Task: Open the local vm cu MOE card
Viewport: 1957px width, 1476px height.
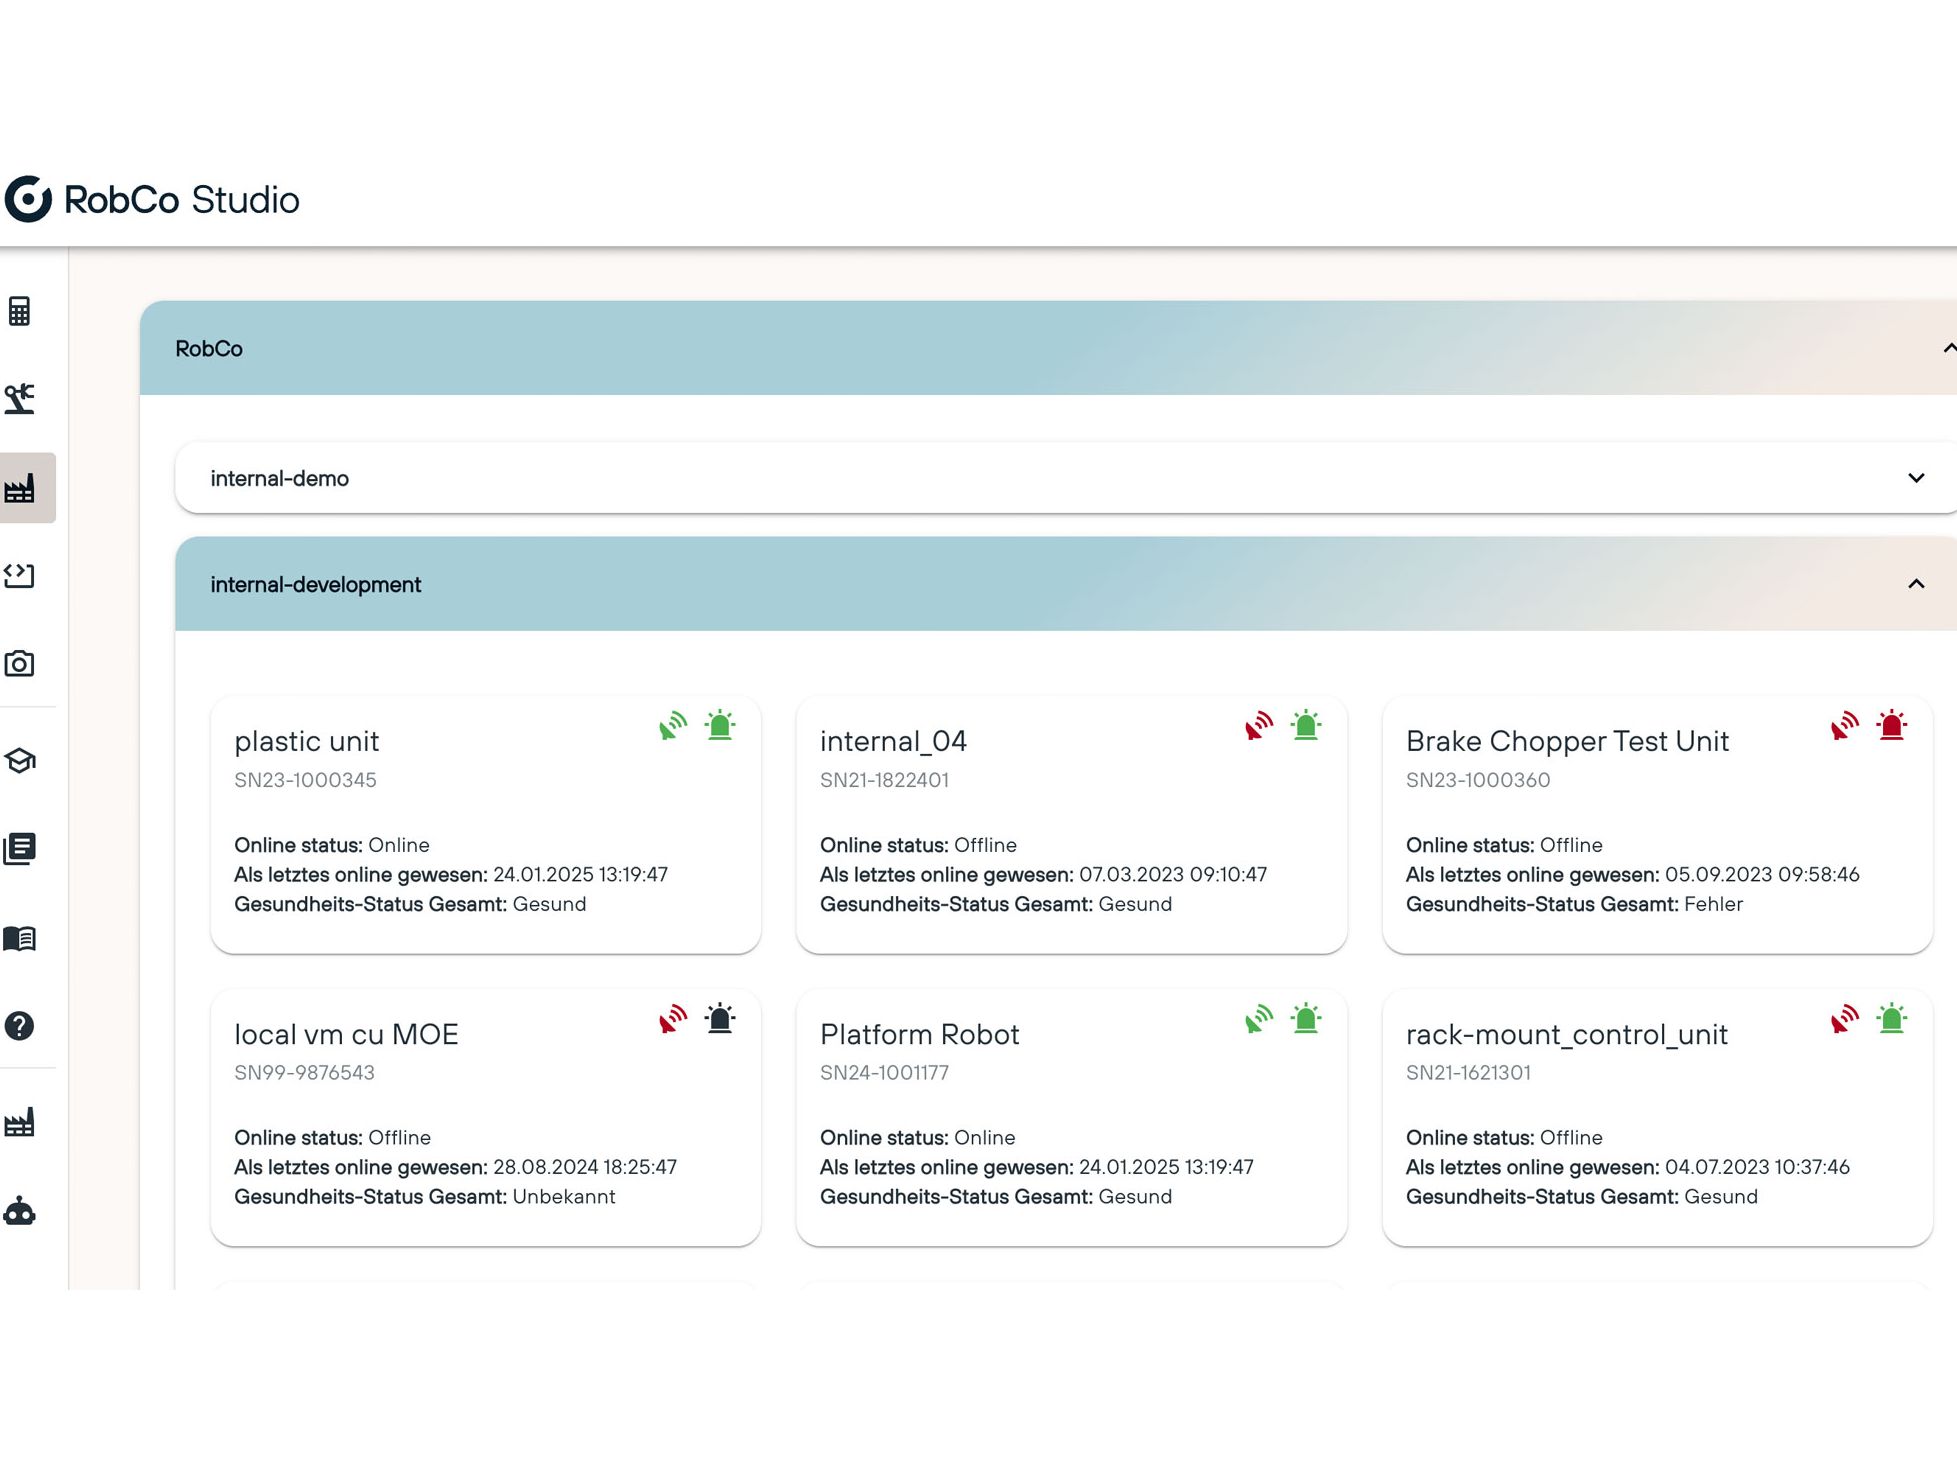Action: coord(486,1117)
